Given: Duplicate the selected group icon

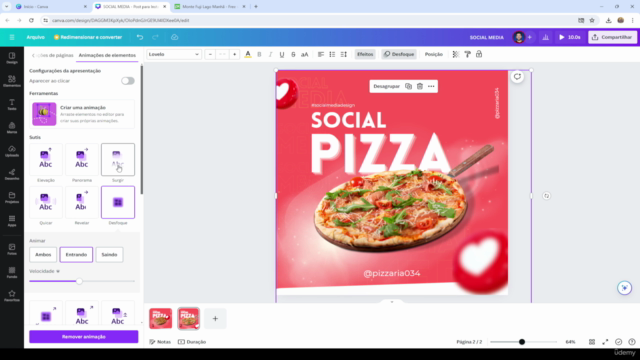Looking at the screenshot, I should (408, 86).
